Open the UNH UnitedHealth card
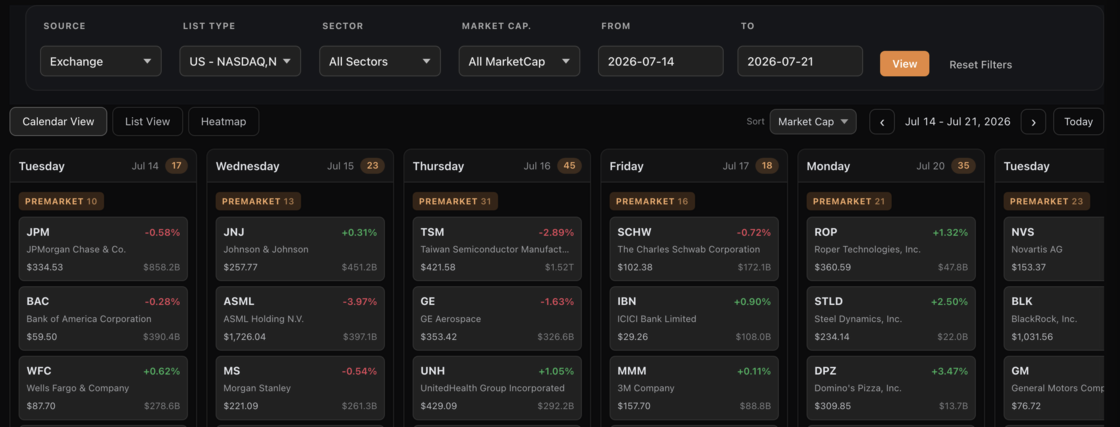Screen dimensions: 1120x427 (497, 388)
